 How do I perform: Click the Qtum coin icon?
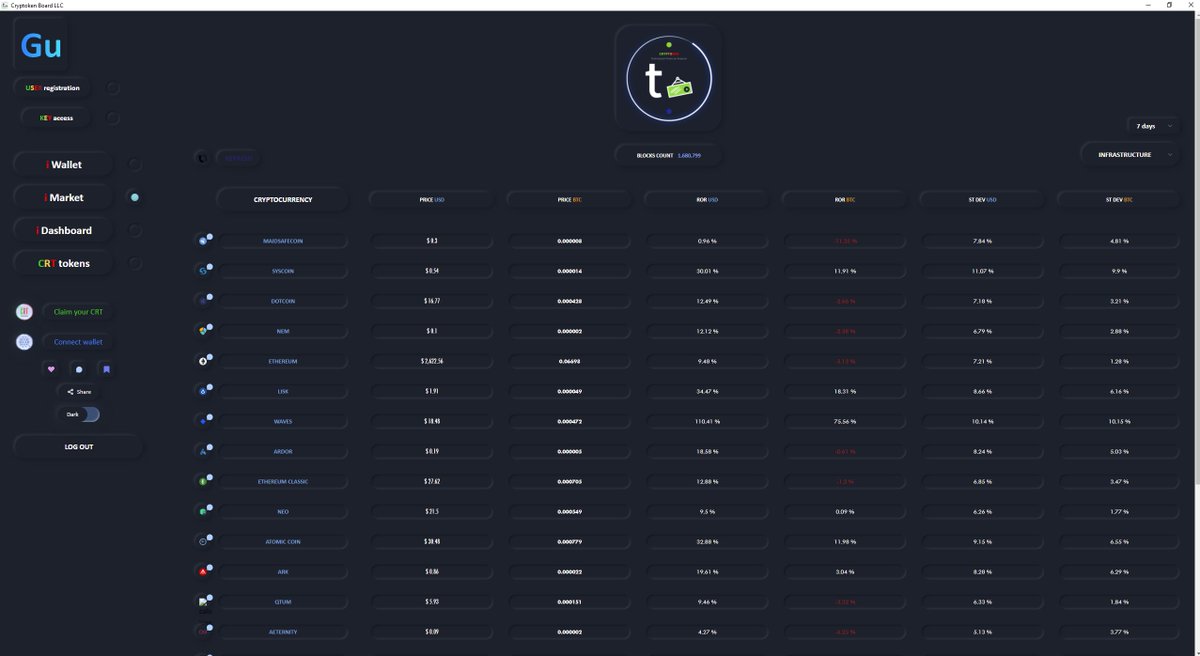[x=204, y=601]
